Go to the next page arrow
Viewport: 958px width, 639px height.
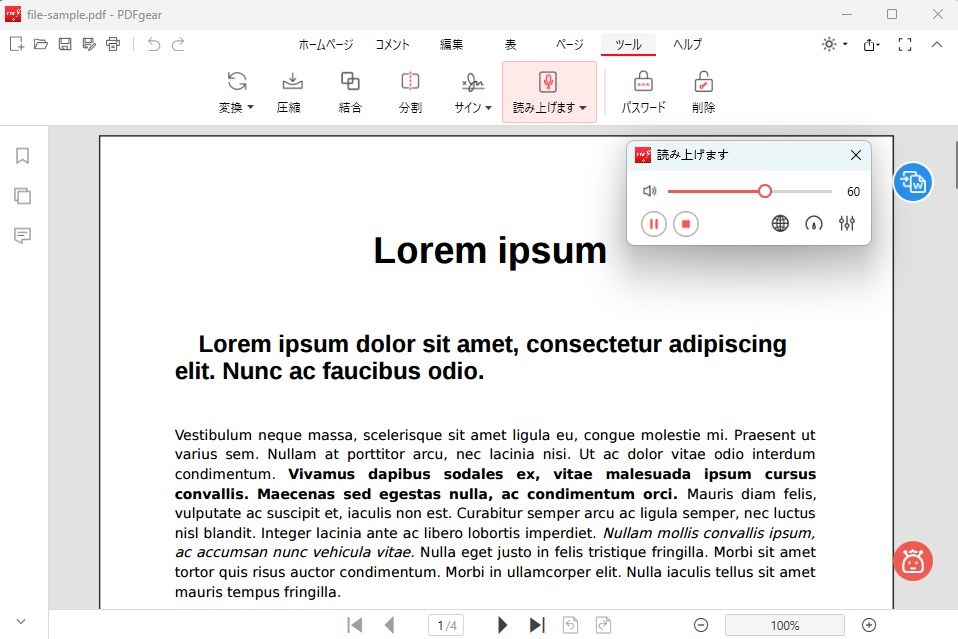pyautogui.click(x=502, y=625)
